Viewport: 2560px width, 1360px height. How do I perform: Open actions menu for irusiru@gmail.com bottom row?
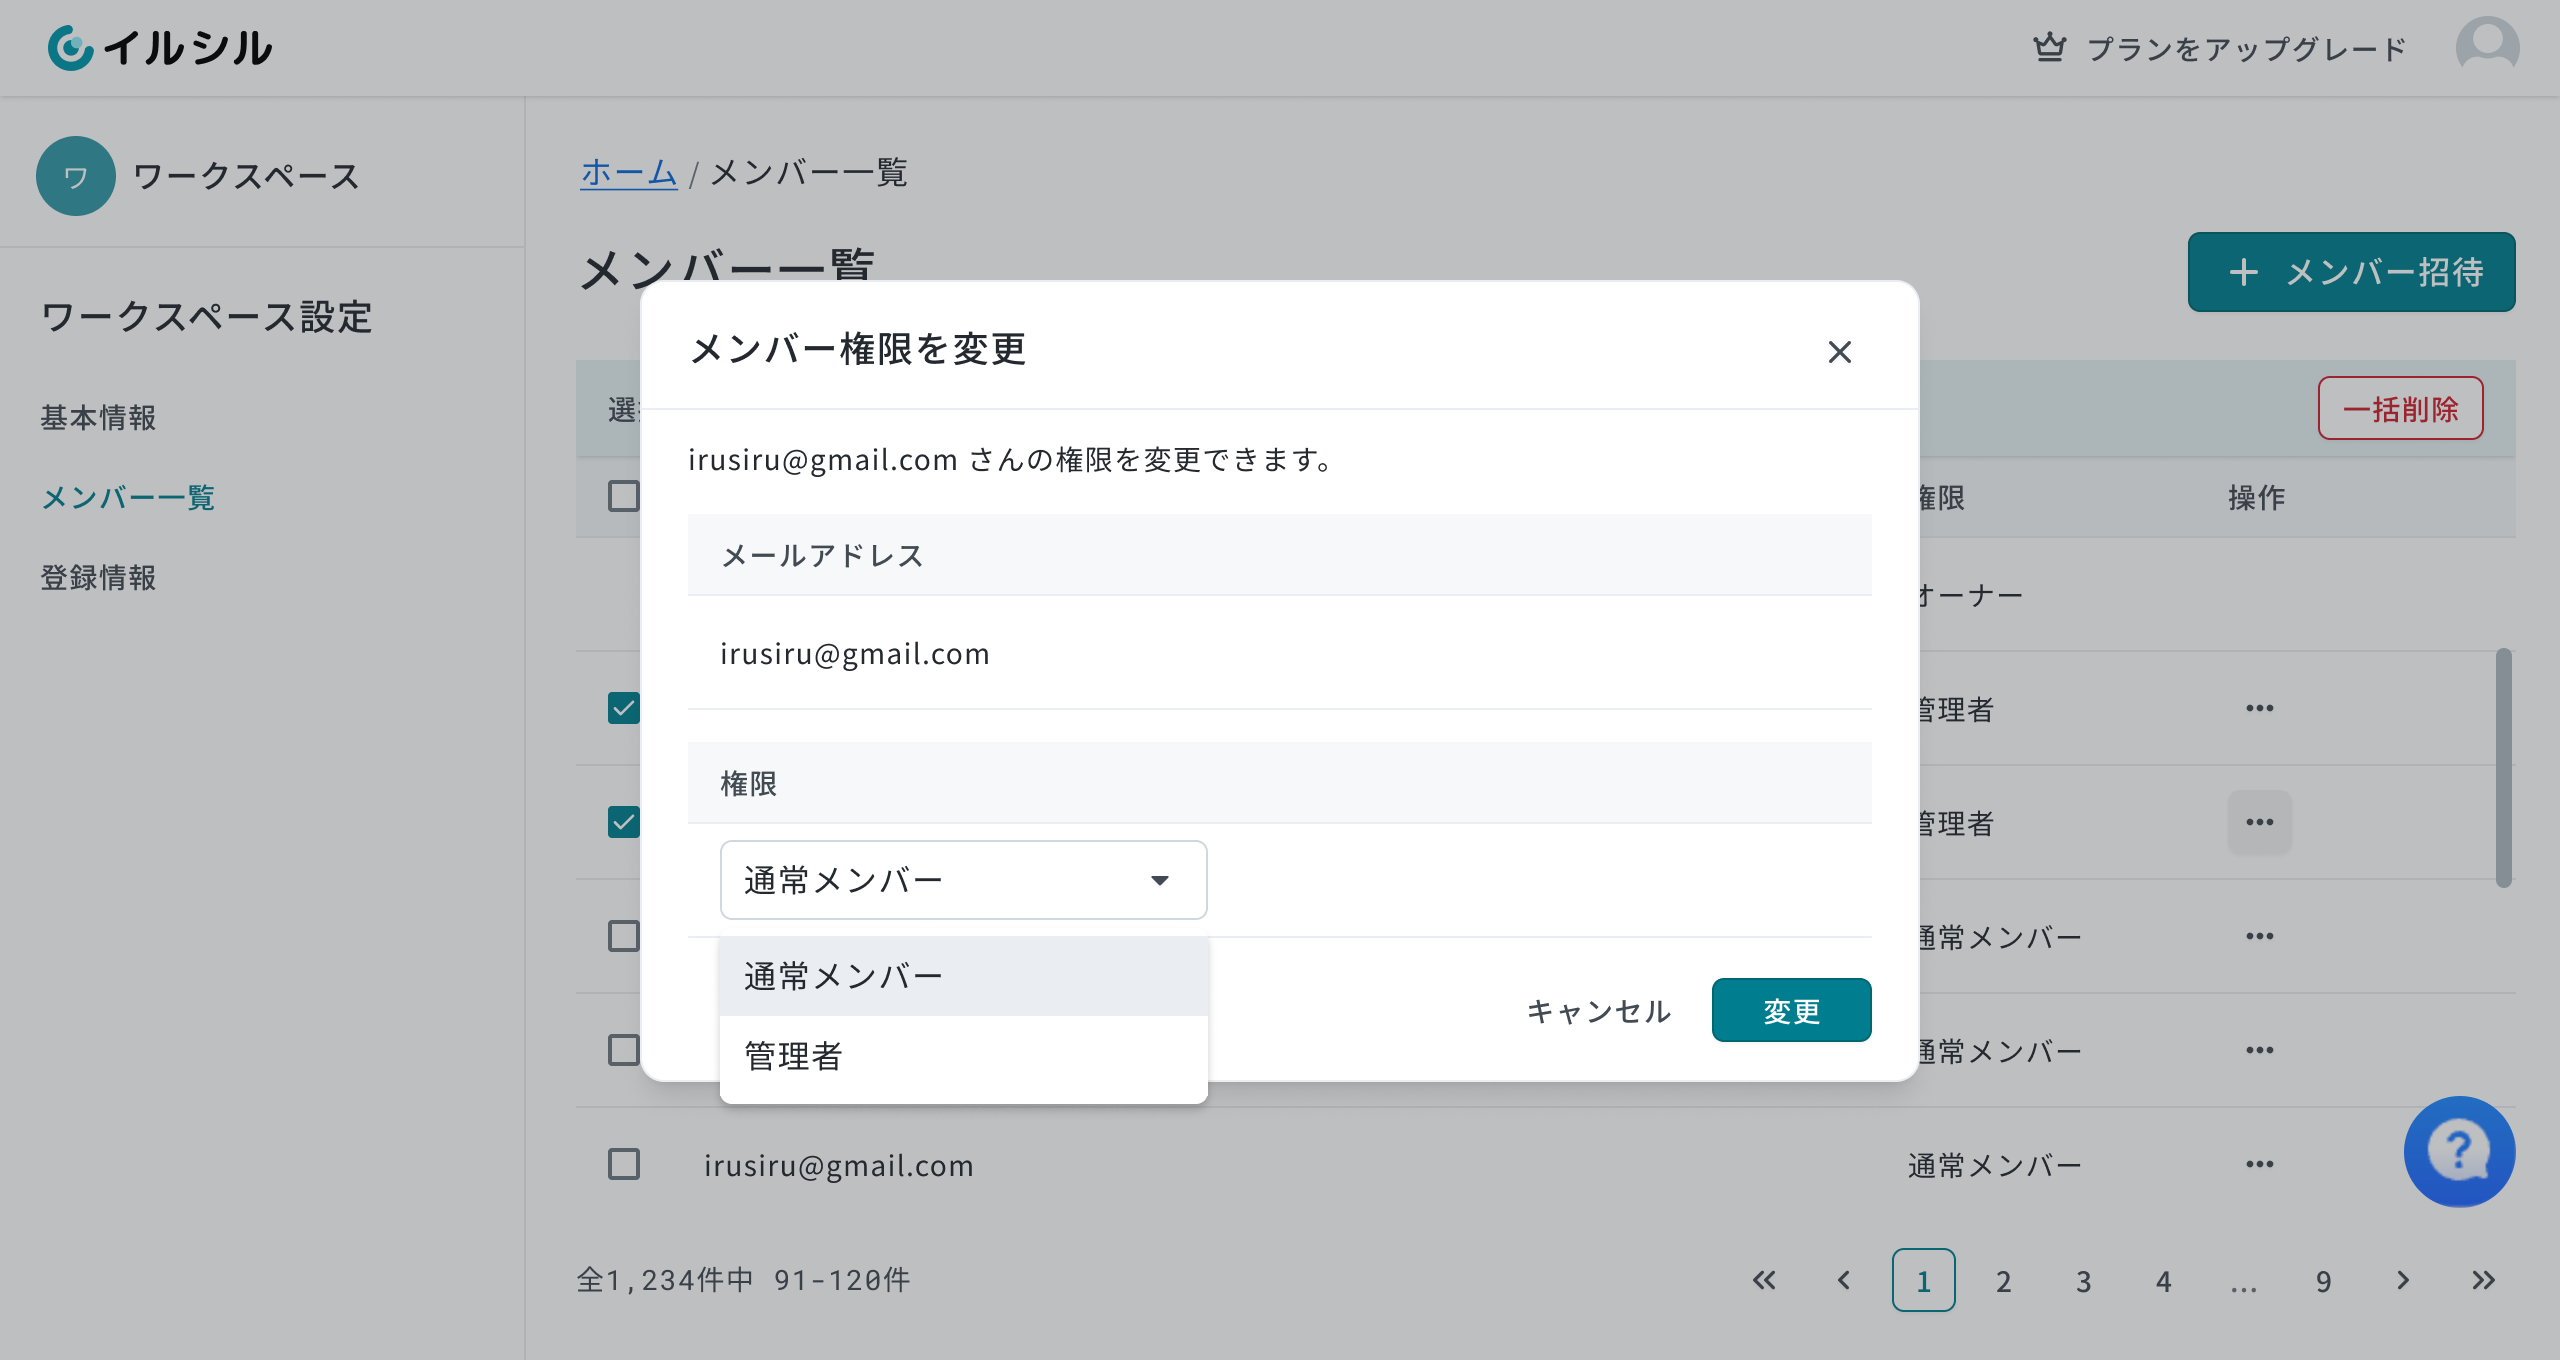tap(2259, 1164)
